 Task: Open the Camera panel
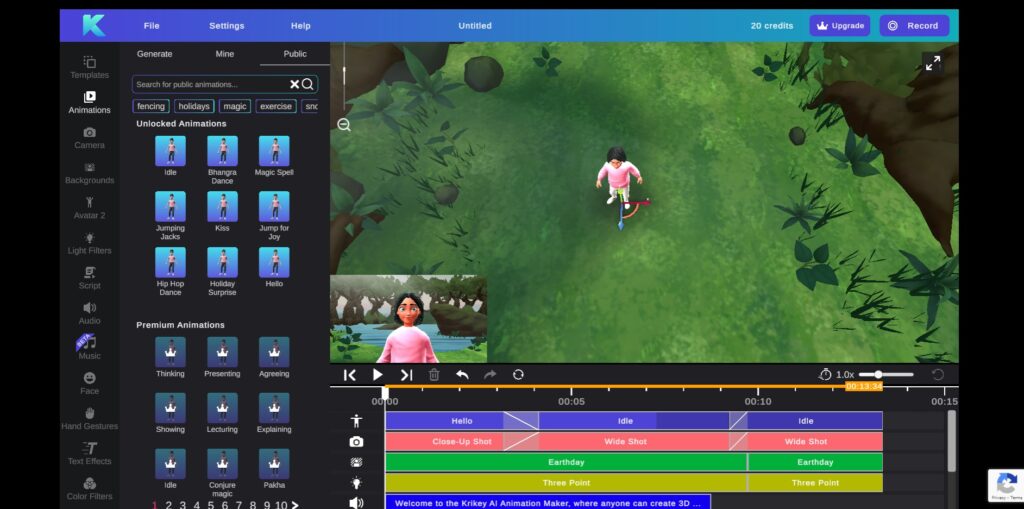pos(89,138)
